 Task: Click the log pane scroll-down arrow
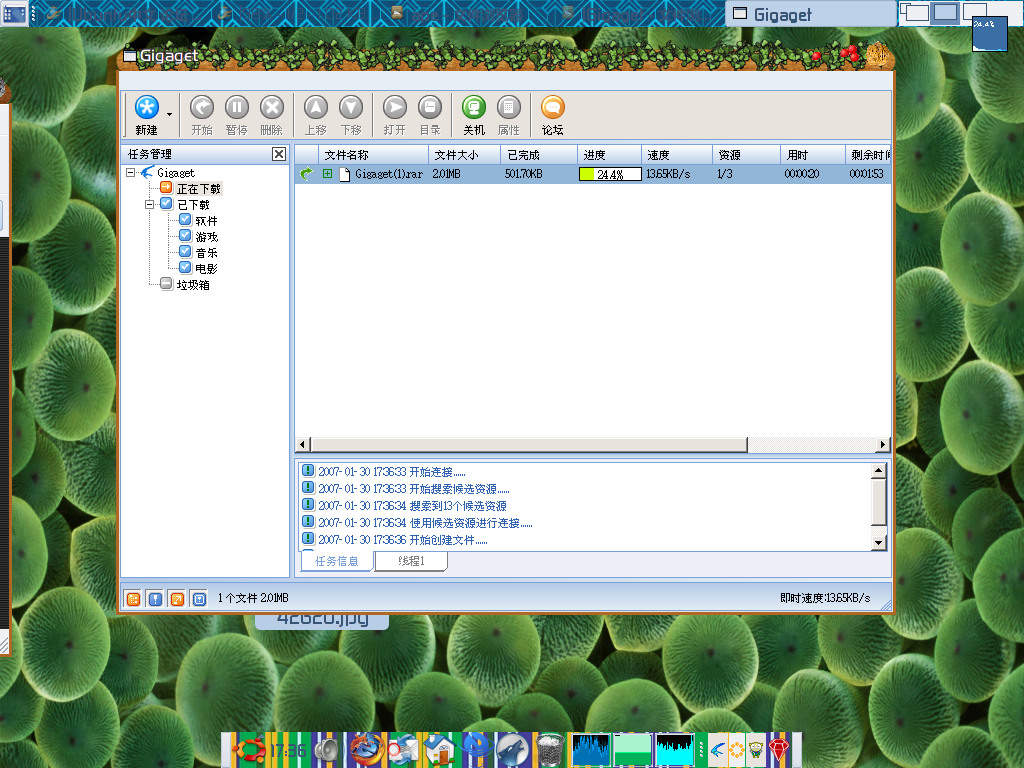(878, 543)
